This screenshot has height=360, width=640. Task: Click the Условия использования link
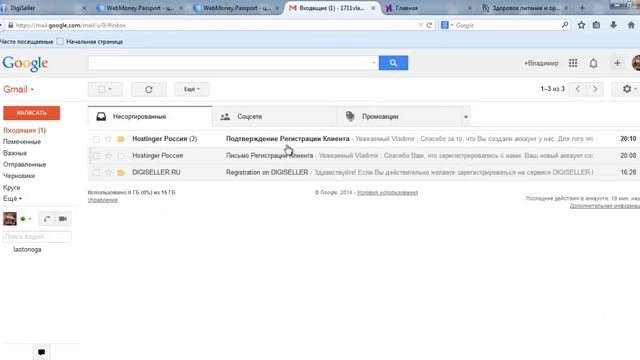pyautogui.click(x=387, y=193)
